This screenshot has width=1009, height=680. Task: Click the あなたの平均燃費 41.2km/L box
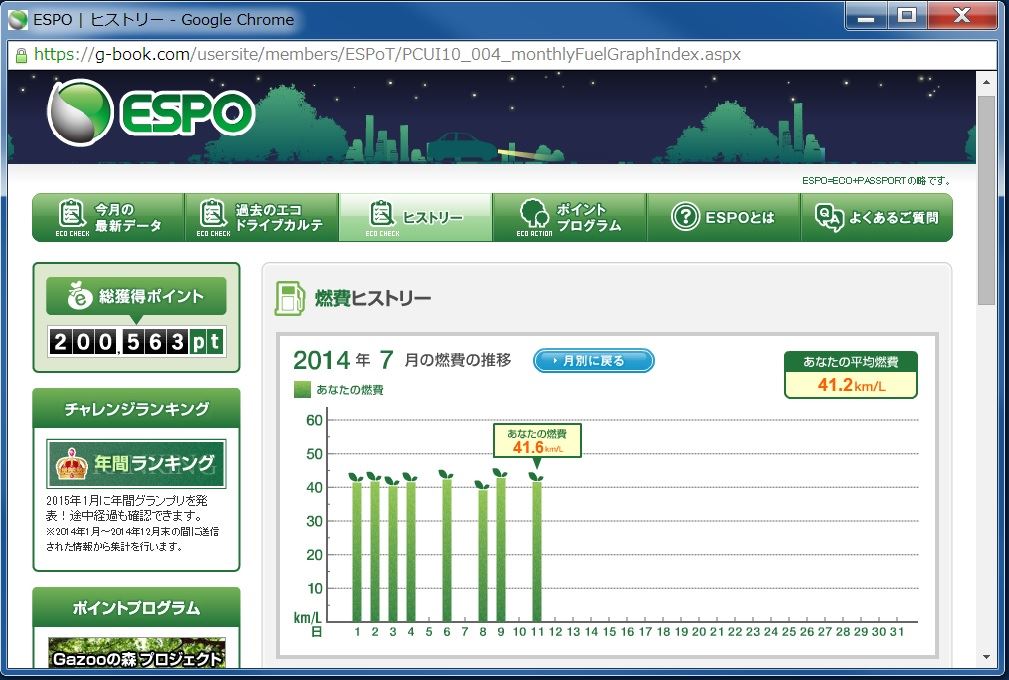coord(851,375)
